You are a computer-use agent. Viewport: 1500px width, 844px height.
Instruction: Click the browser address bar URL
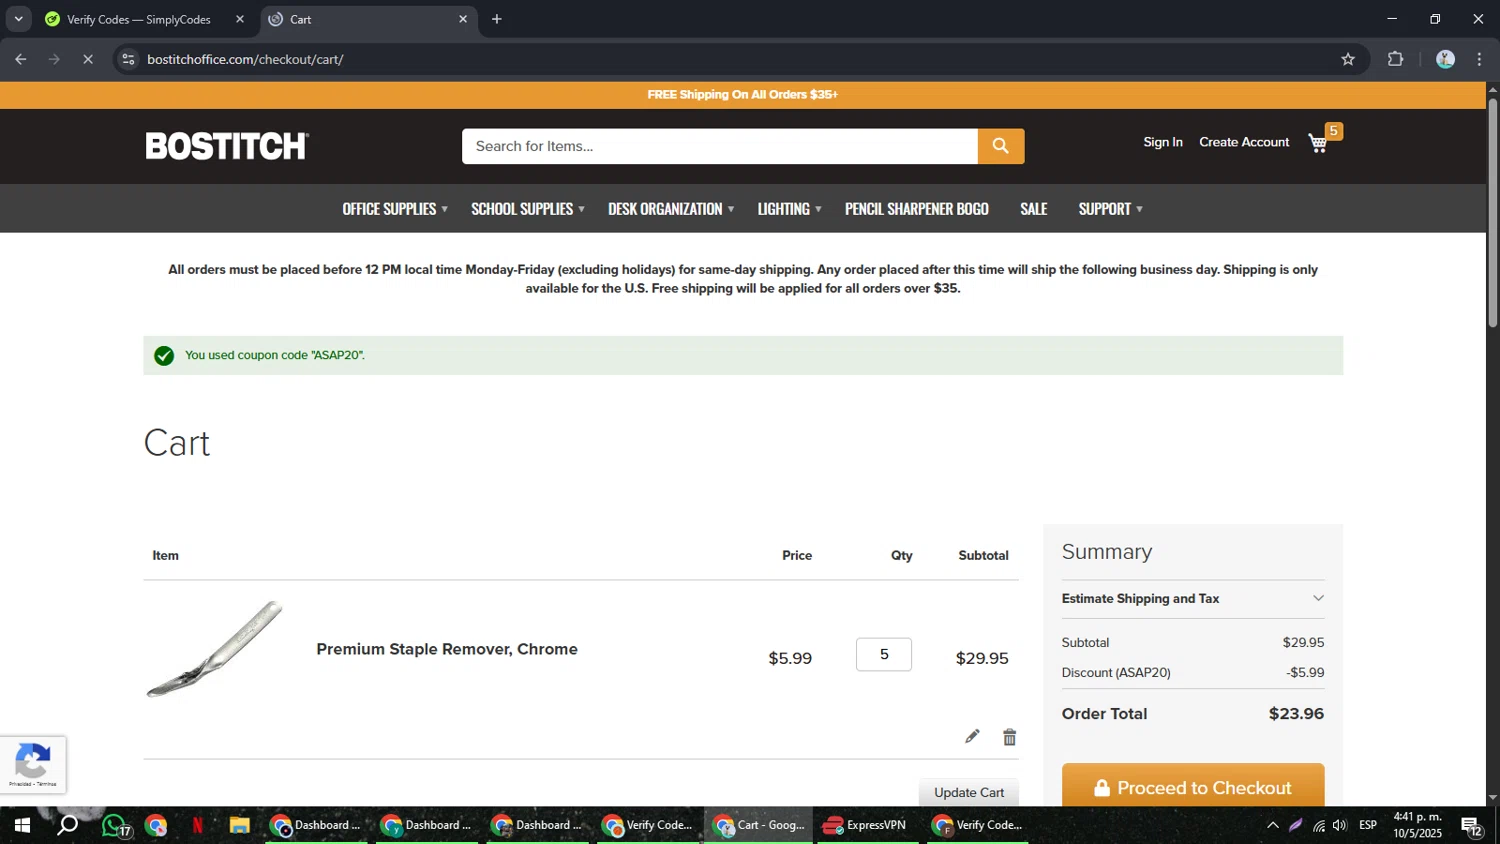pos(245,60)
